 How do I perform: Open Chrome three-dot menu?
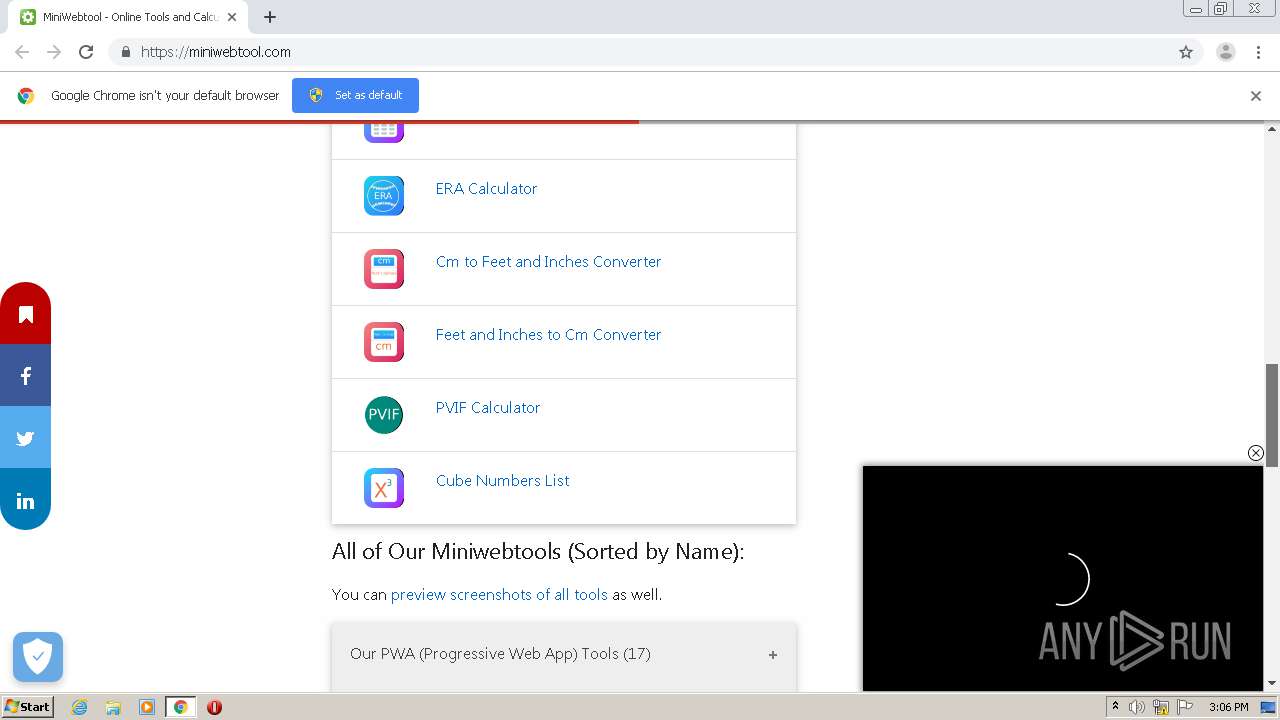coord(1258,52)
